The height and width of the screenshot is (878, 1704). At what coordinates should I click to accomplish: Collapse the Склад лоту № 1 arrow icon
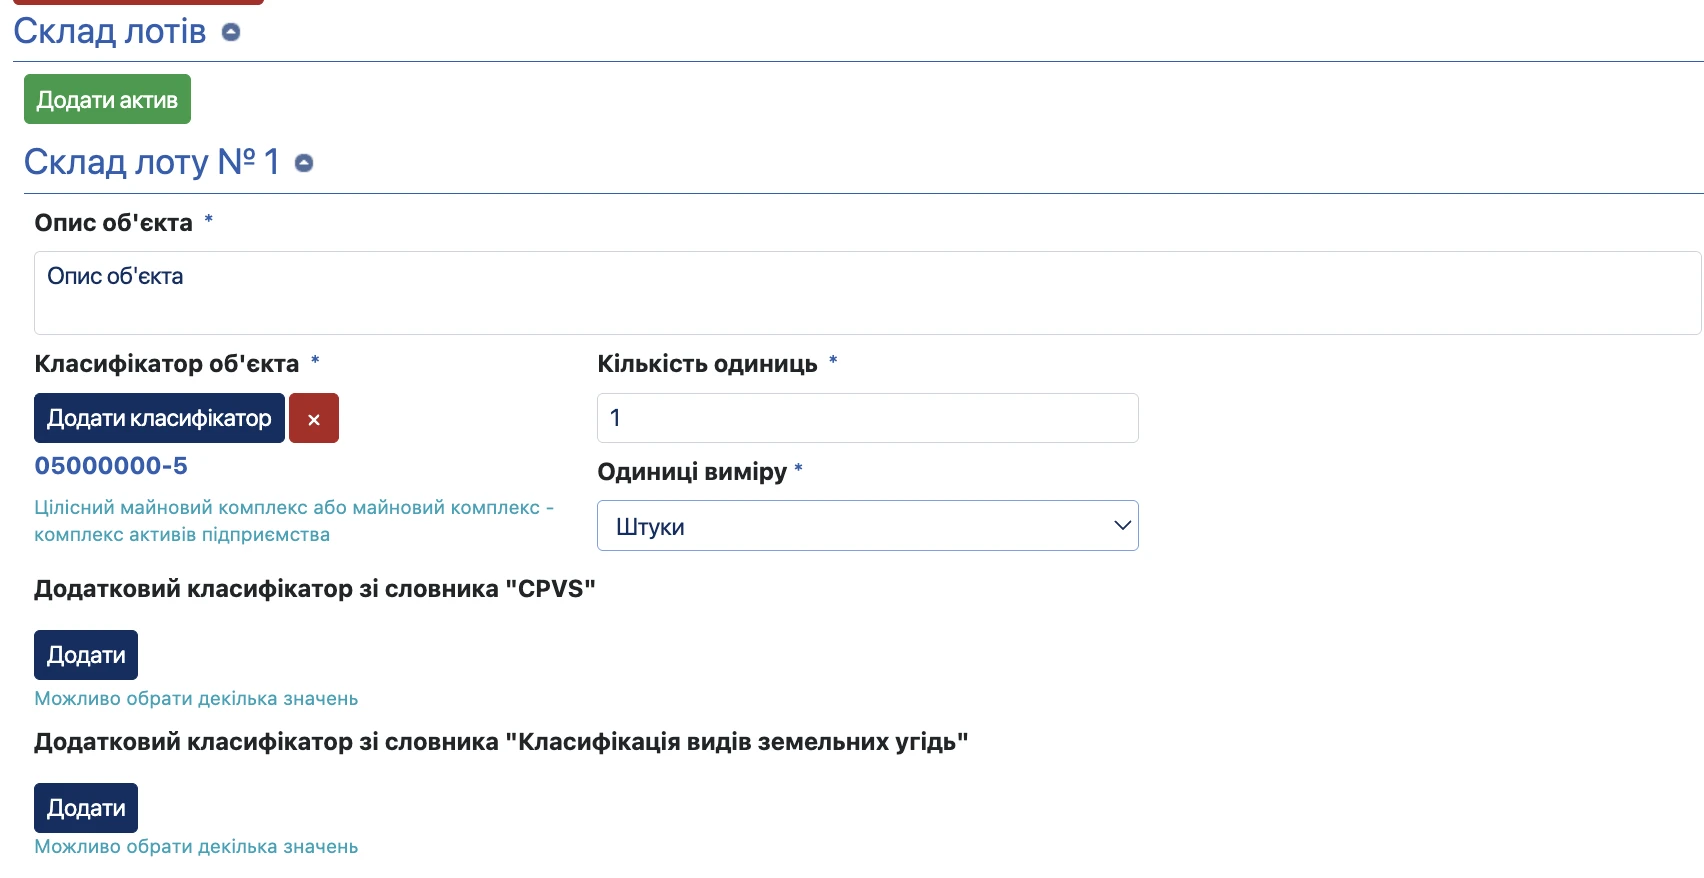pos(304,163)
